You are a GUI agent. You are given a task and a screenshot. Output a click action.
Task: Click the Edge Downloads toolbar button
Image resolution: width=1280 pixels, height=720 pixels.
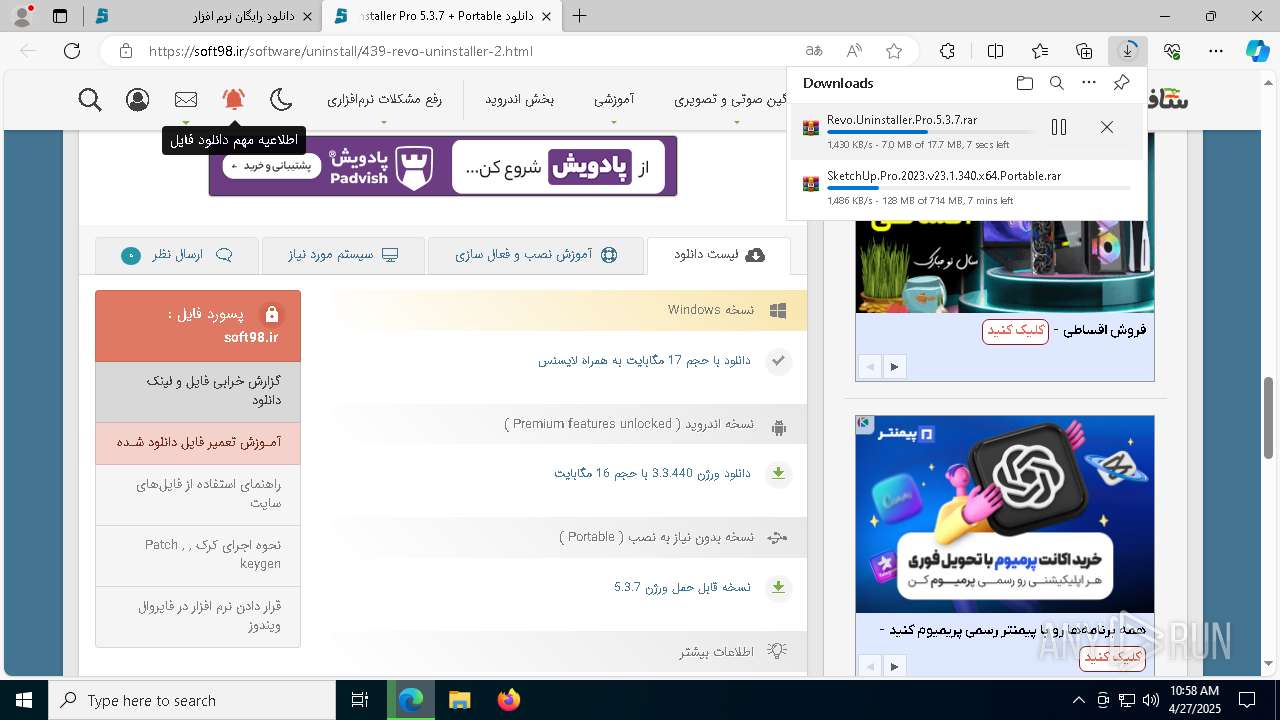point(1128,51)
